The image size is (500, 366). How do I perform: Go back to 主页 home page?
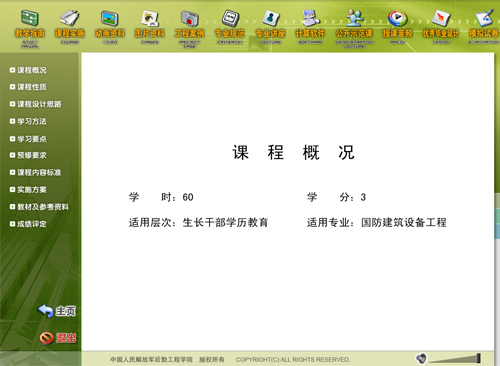[x=57, y=311]
